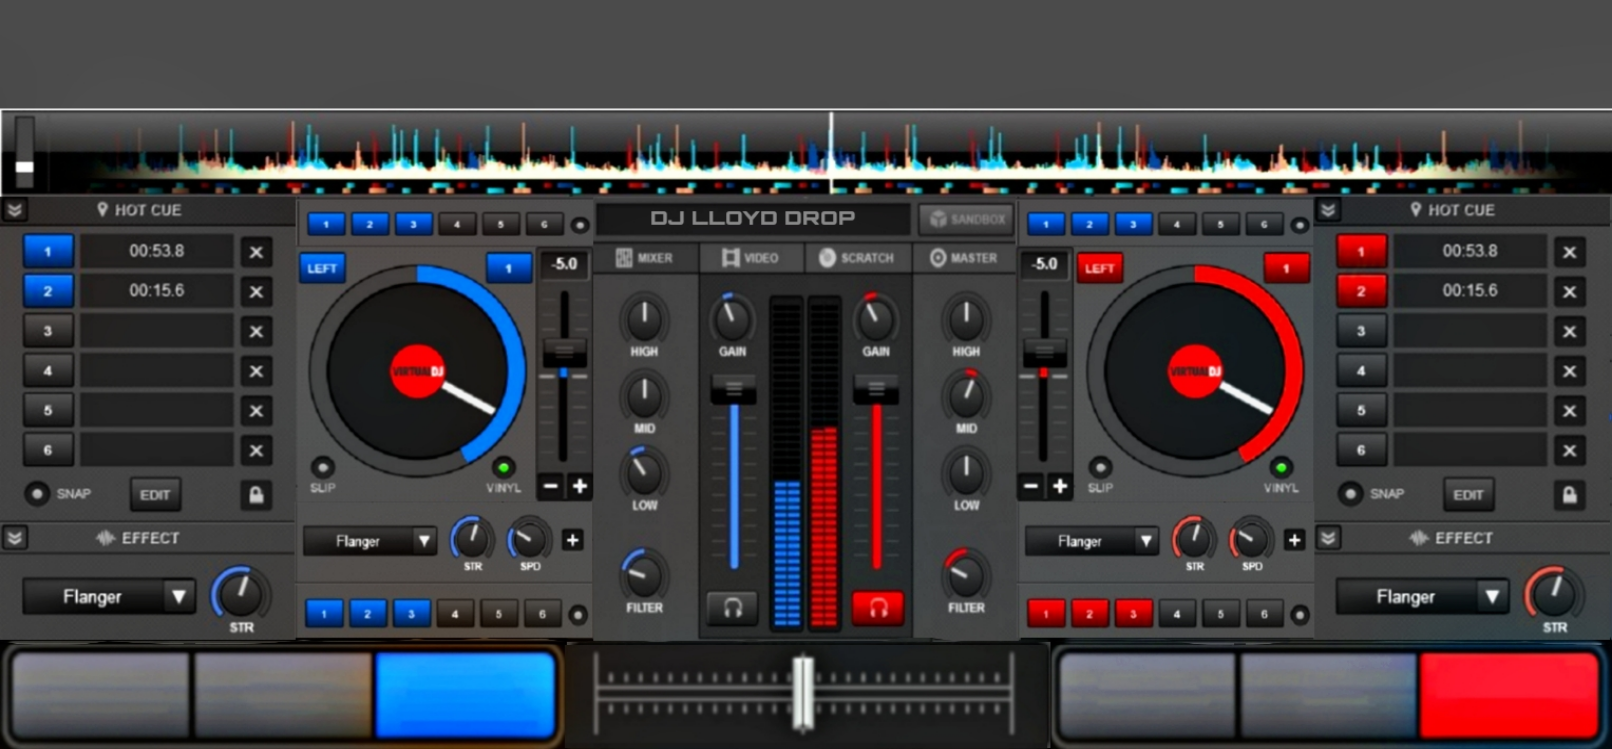Click the left deck HIGH EQ knob
This screenshot has height=749, width=1612.
tap(644, 319)
